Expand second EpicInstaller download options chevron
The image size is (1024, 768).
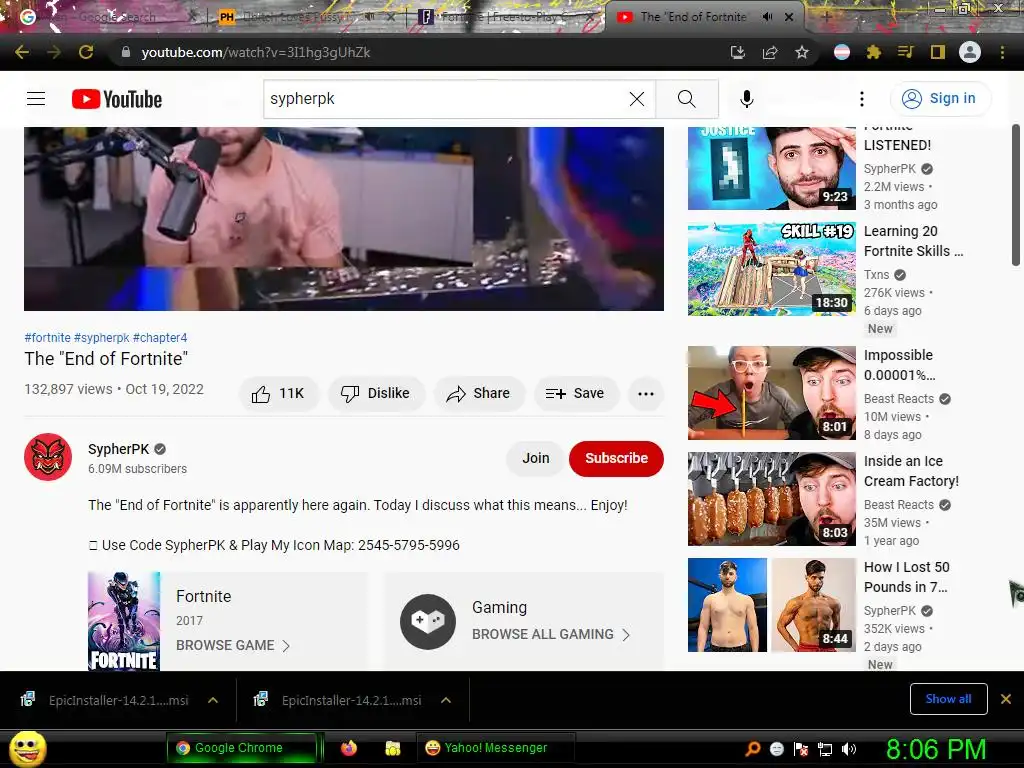click(445, 700)
